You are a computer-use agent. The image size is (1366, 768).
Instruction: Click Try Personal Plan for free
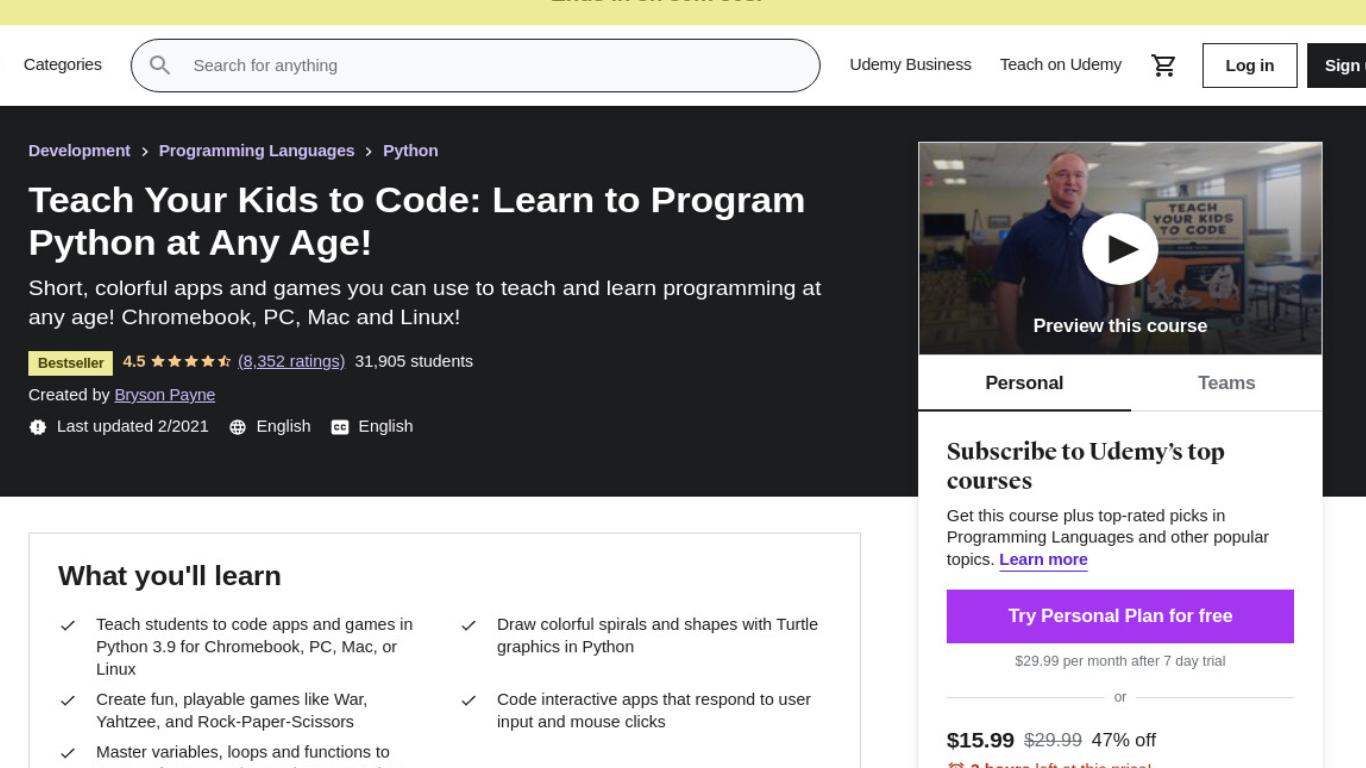pos(1120,616)
